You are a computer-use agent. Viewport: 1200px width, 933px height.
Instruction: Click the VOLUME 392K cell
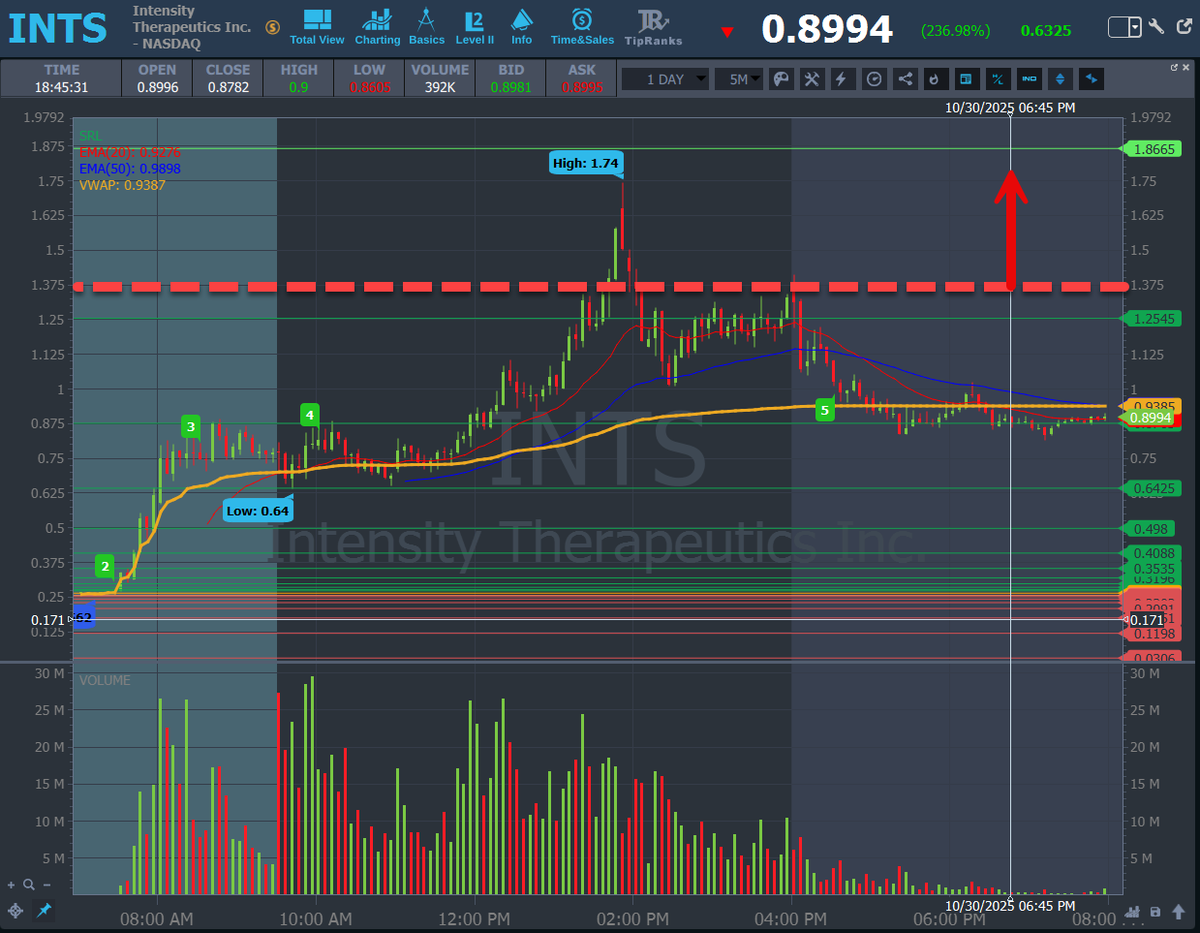pyautogui.click(x=440, y=78)
